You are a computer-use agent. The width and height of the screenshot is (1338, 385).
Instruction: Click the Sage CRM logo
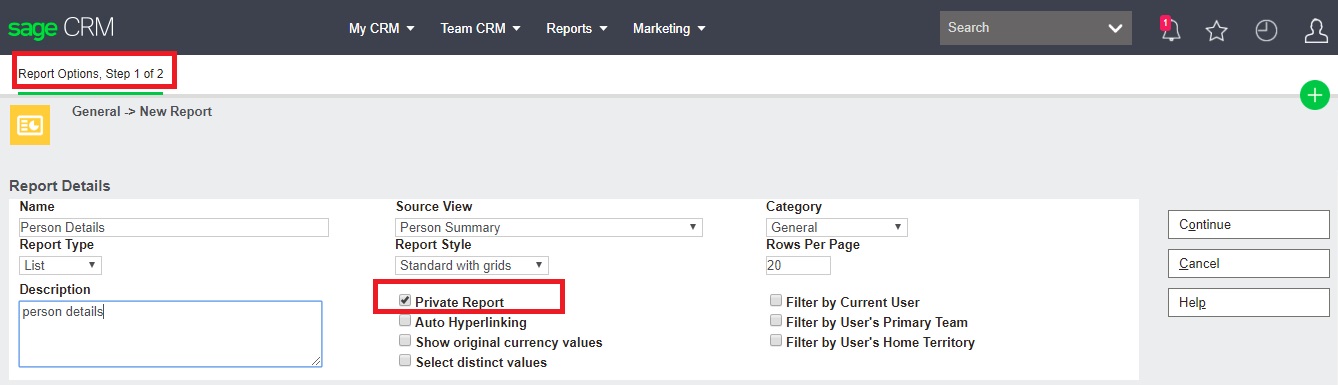click(x=61, y=28)
